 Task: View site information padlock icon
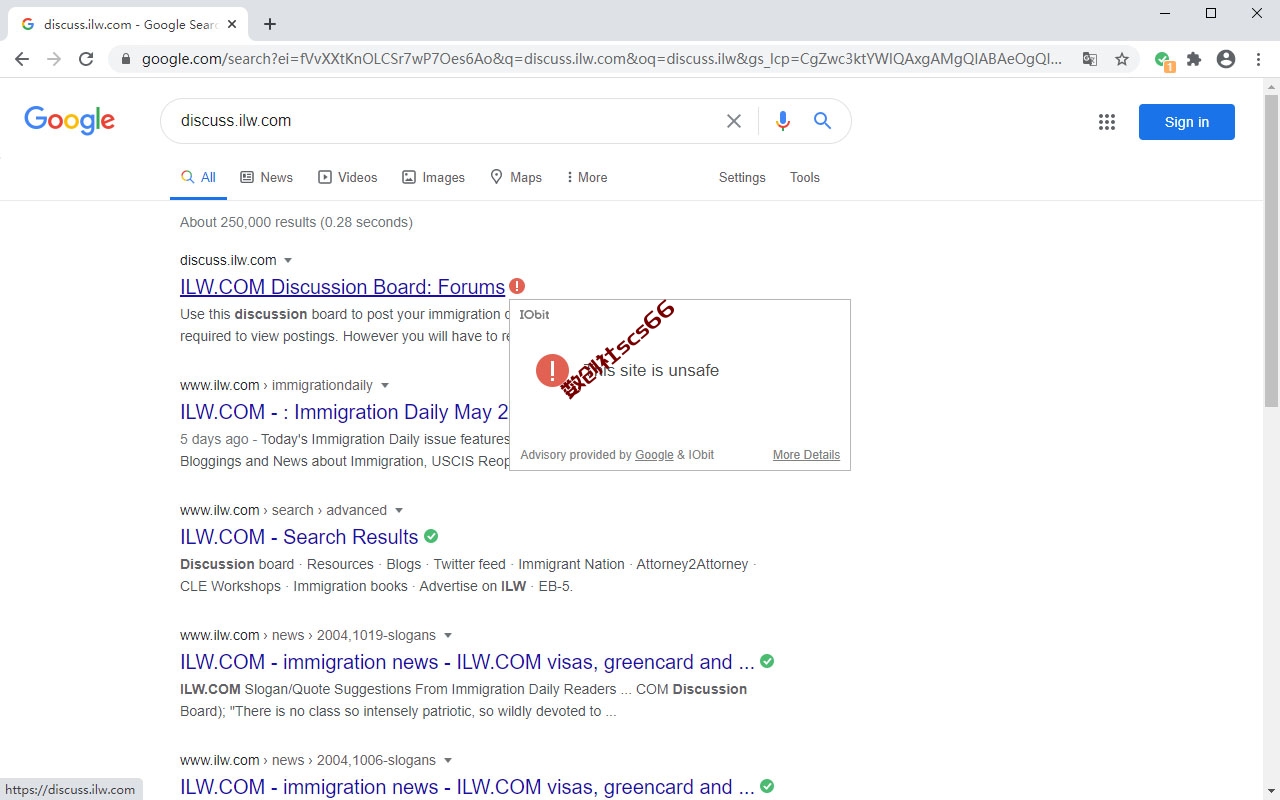[x=126, y=59]
